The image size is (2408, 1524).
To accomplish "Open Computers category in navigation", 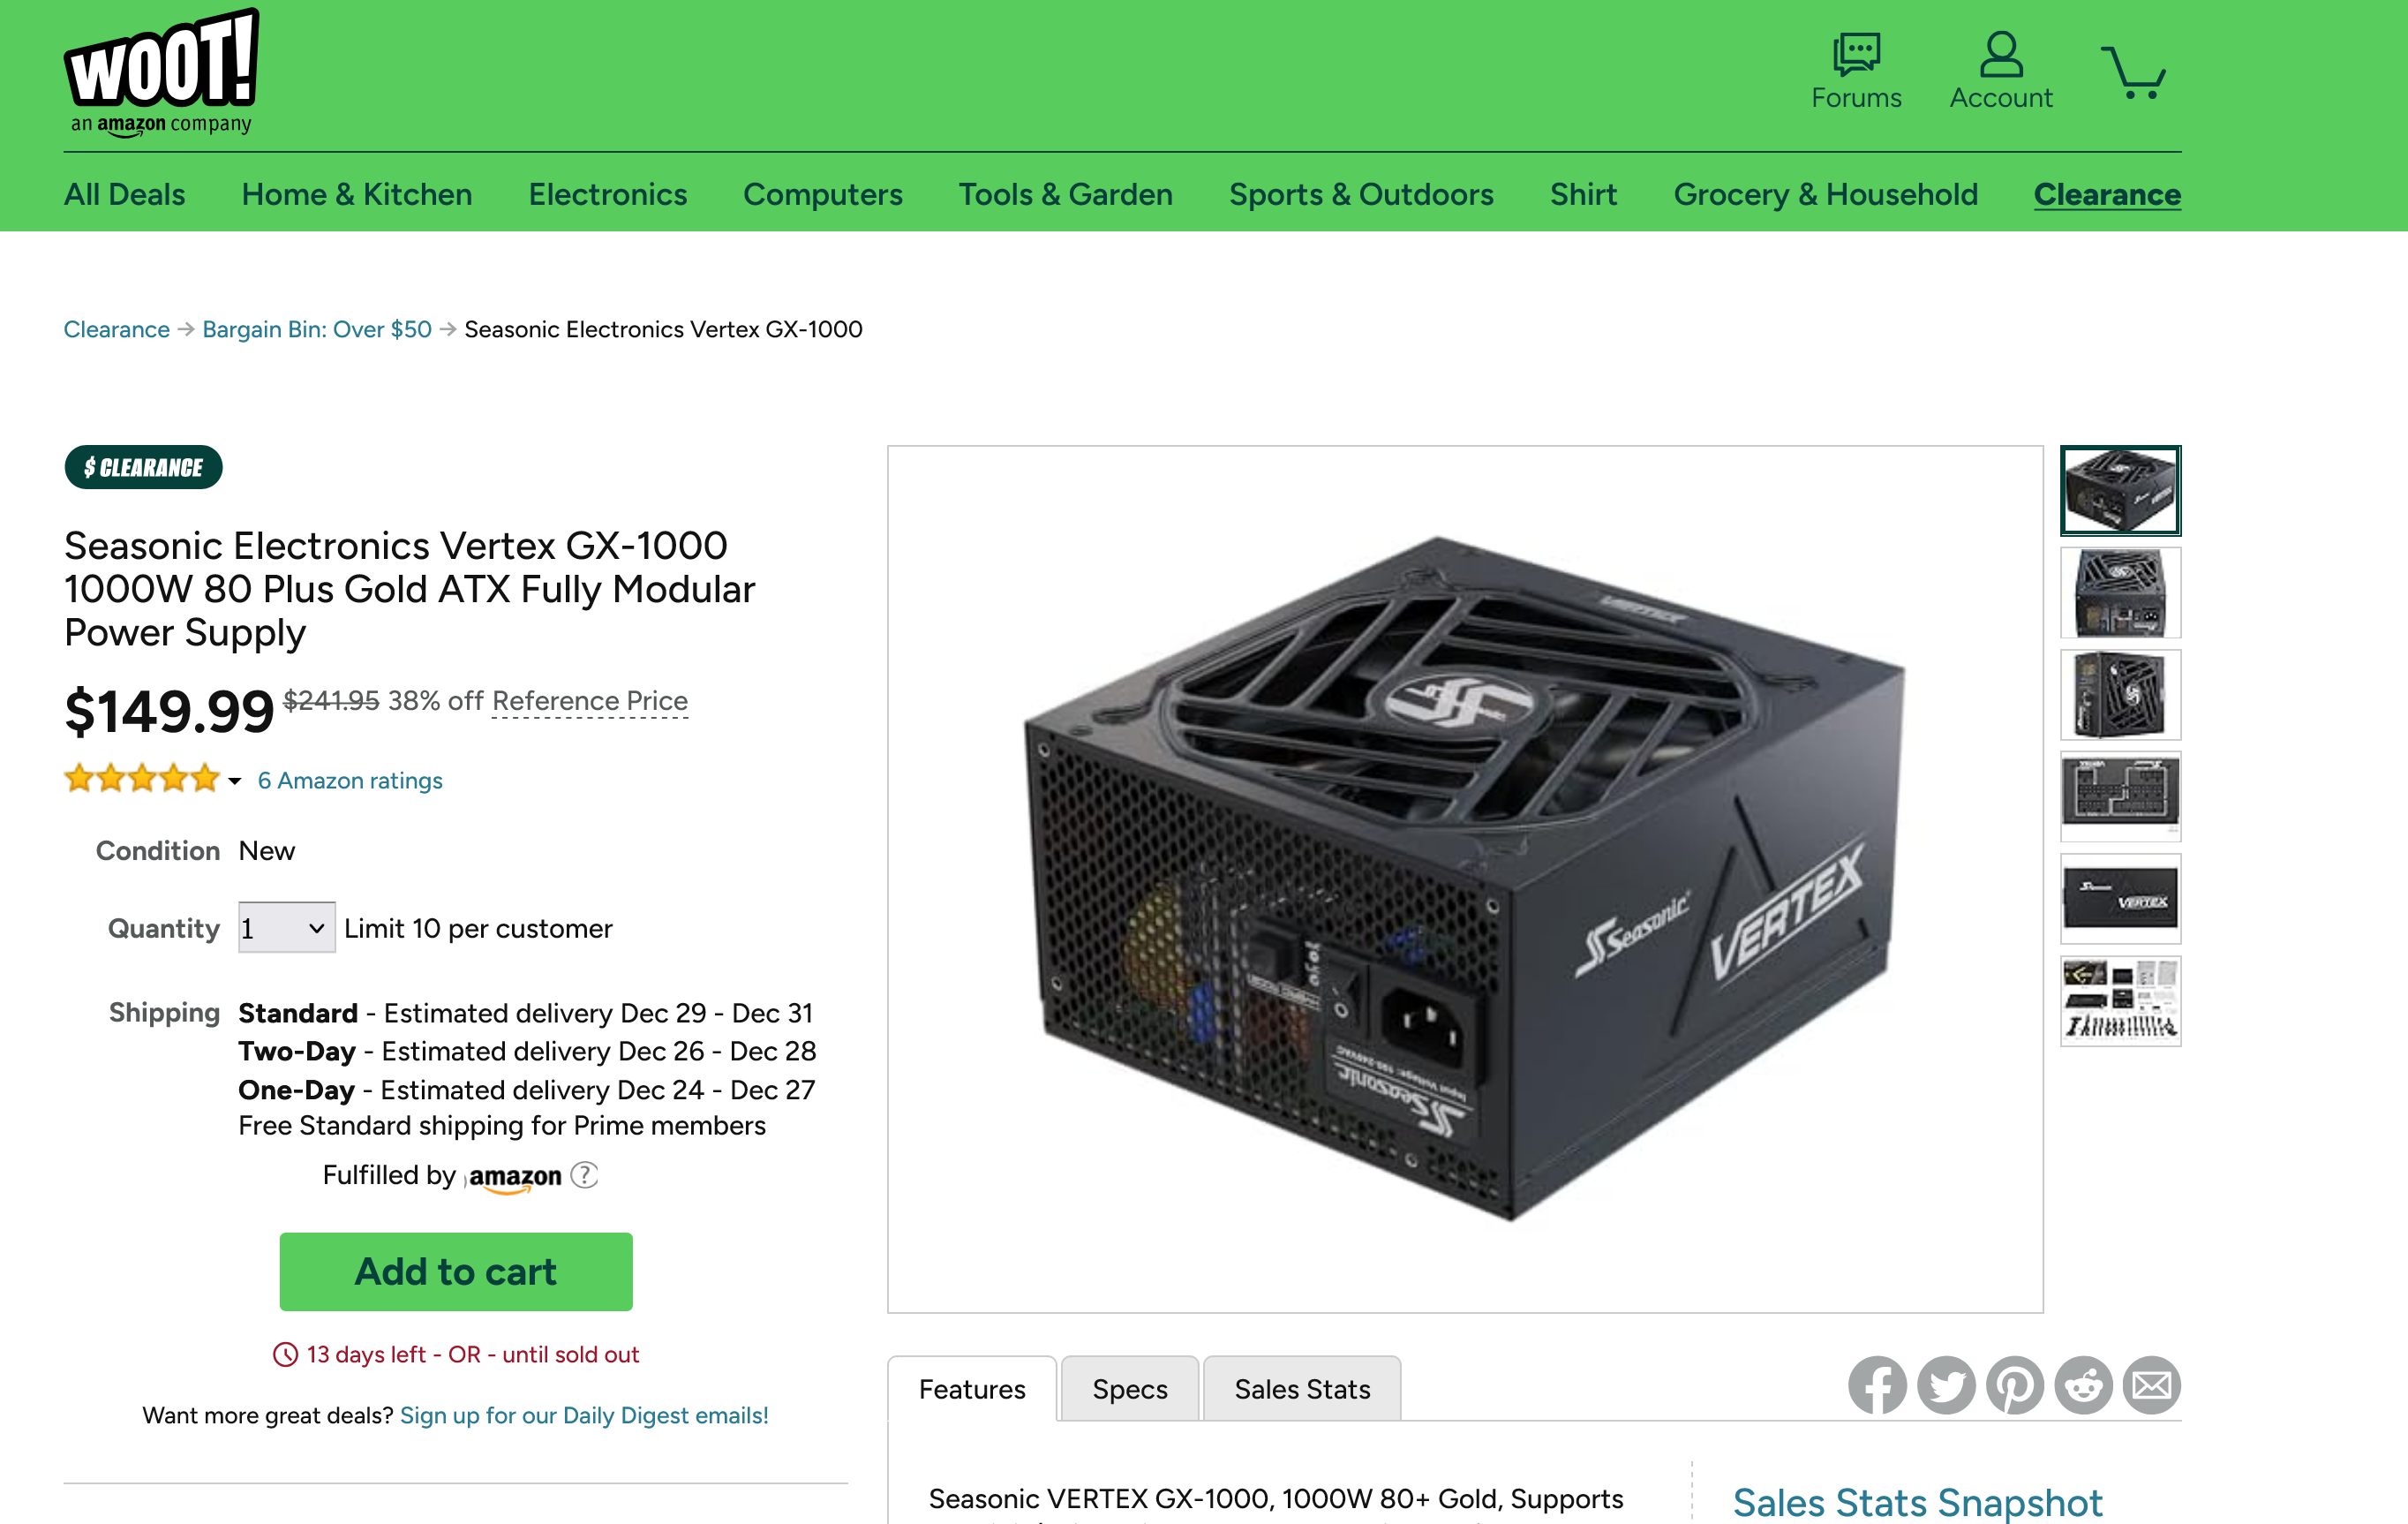I will coord(823,194).
